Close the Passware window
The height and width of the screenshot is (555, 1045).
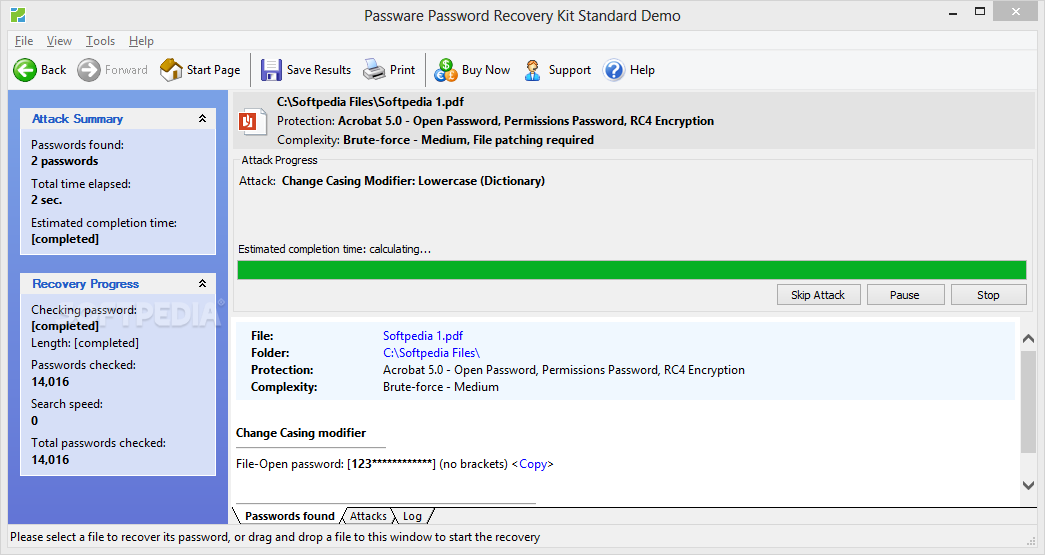pos(1015,11)
